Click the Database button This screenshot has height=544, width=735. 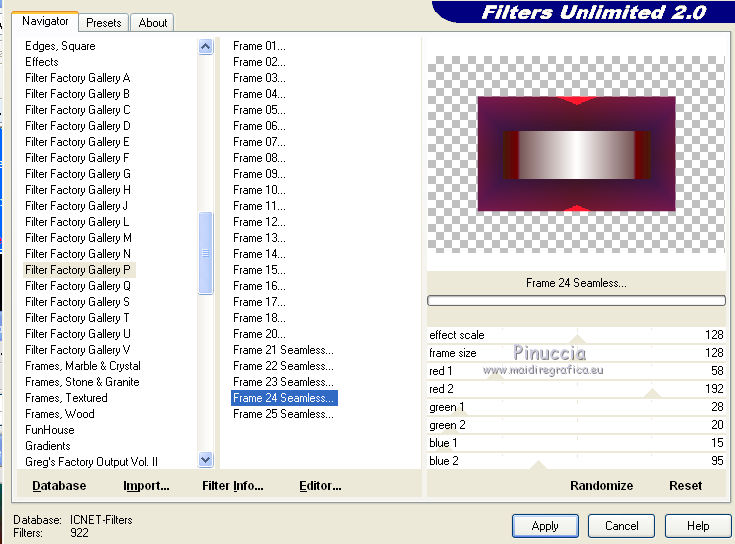(x=59, y=486)
